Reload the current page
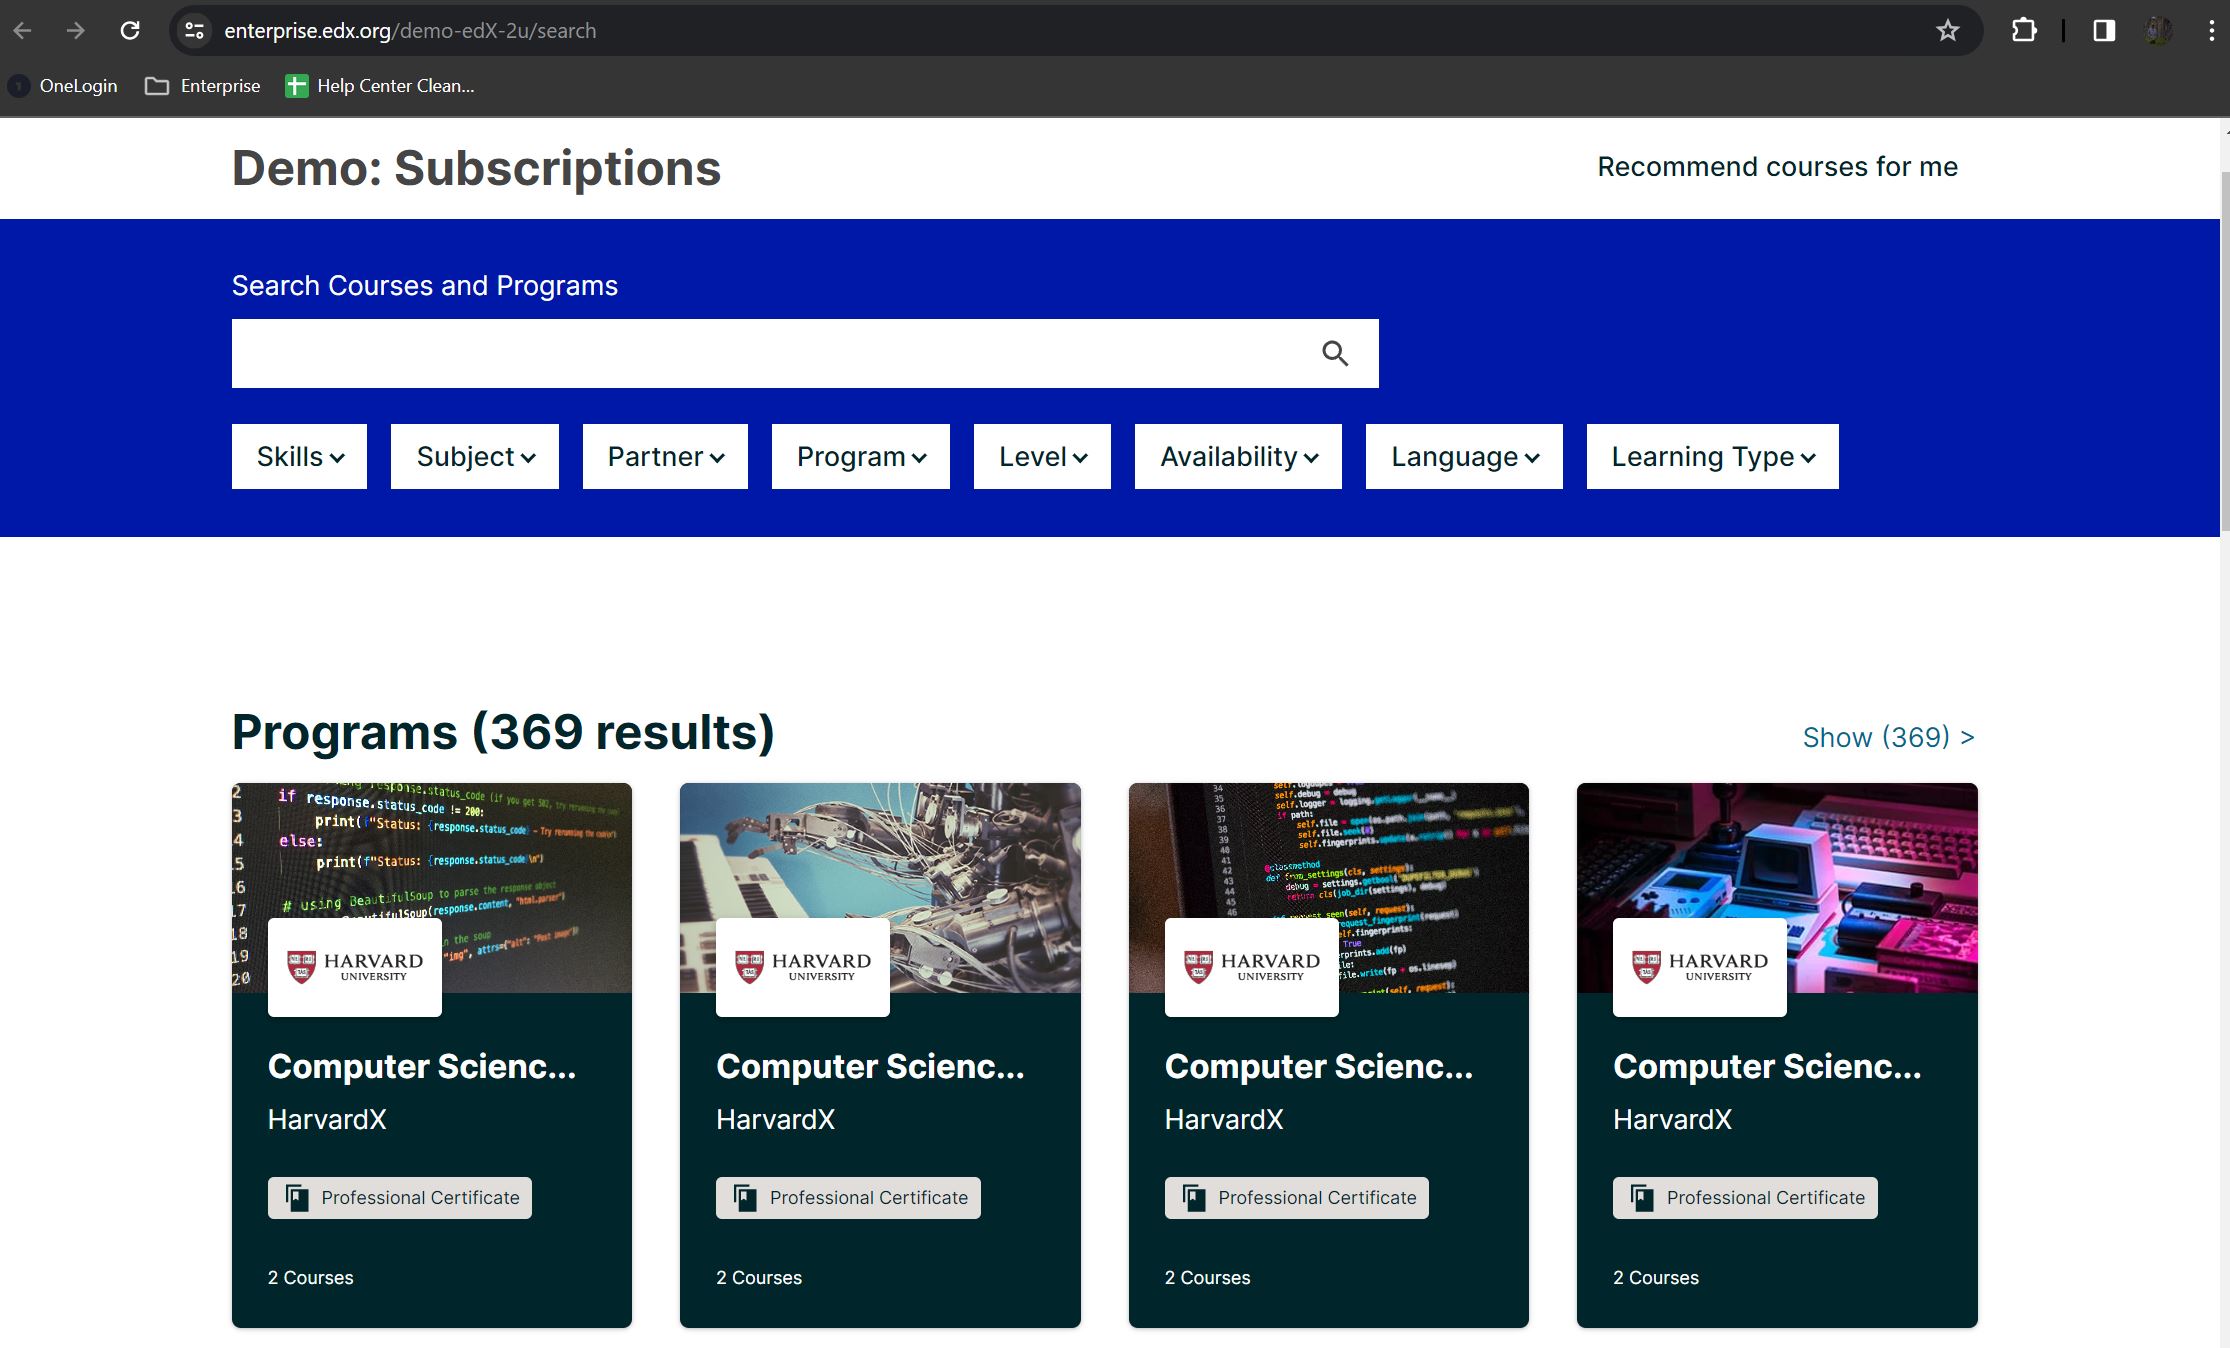Viewport: 2230px width, 1348px height. pyautogui.click(x=130, y=30)
